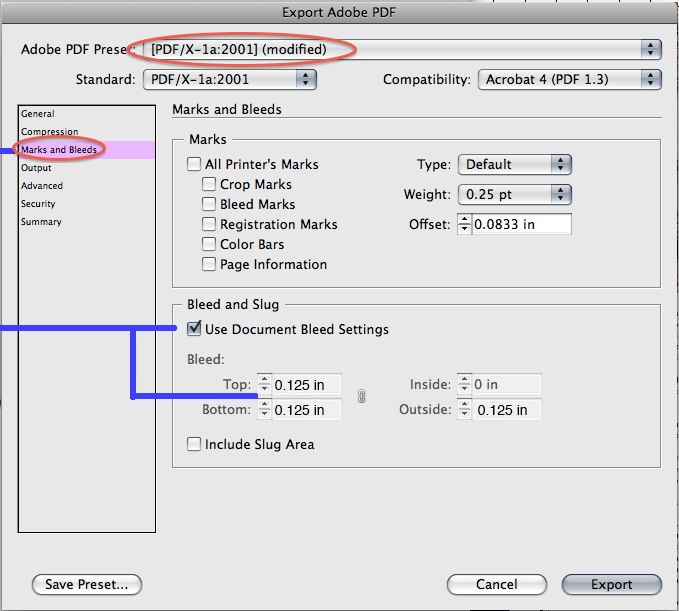Enable All Printer's Marks checkbox

(194, 165)
